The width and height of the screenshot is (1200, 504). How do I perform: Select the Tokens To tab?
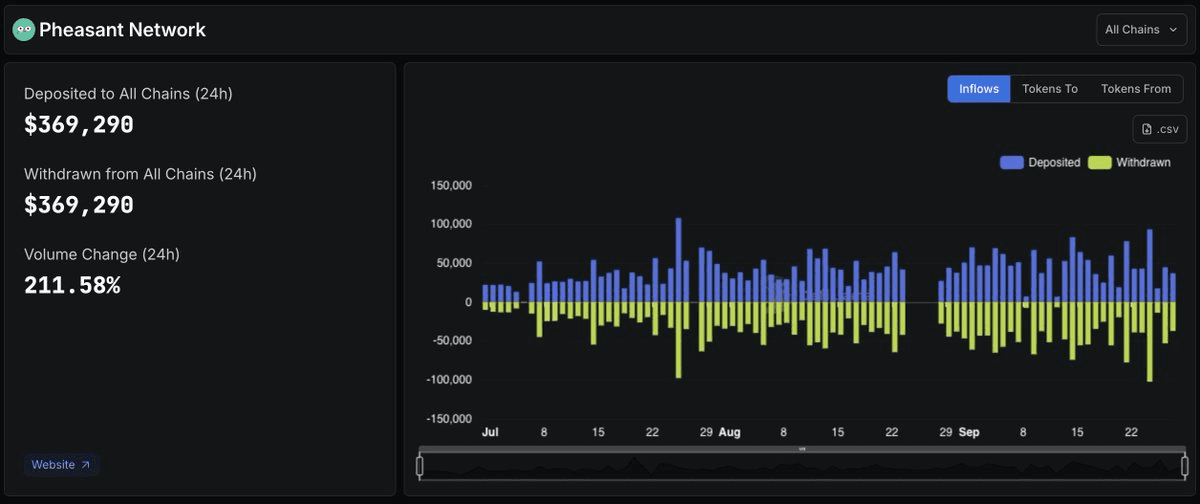1049,89
